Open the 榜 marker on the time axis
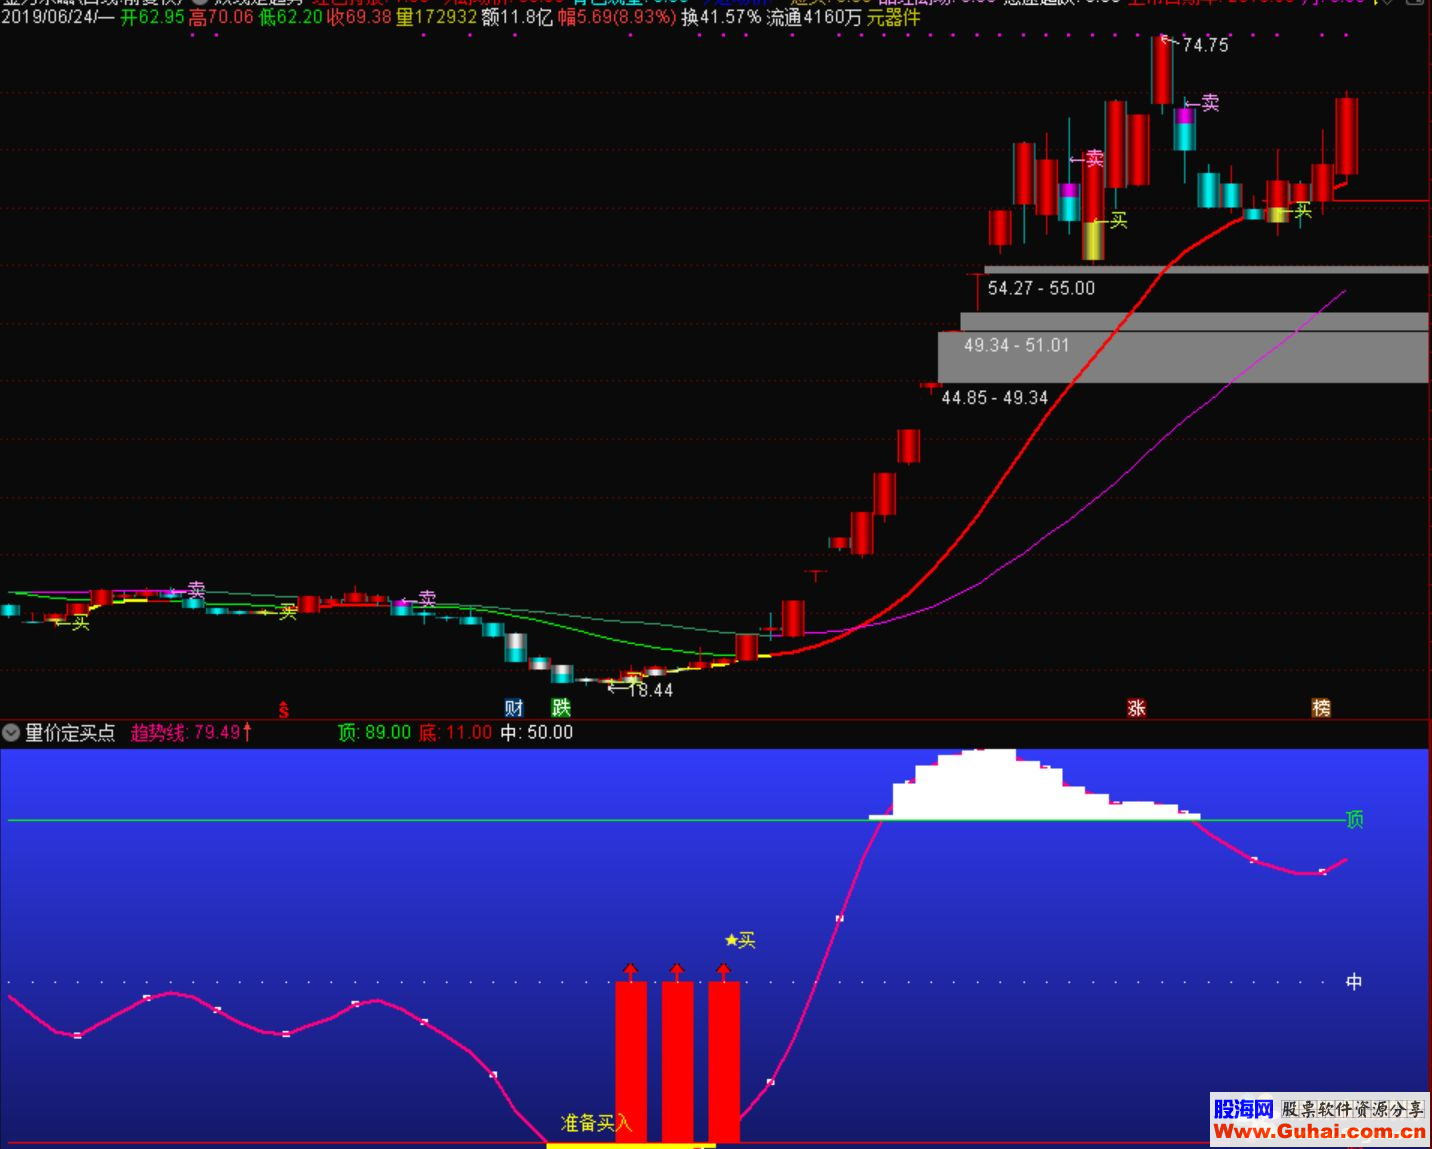 pos(1321,708)
